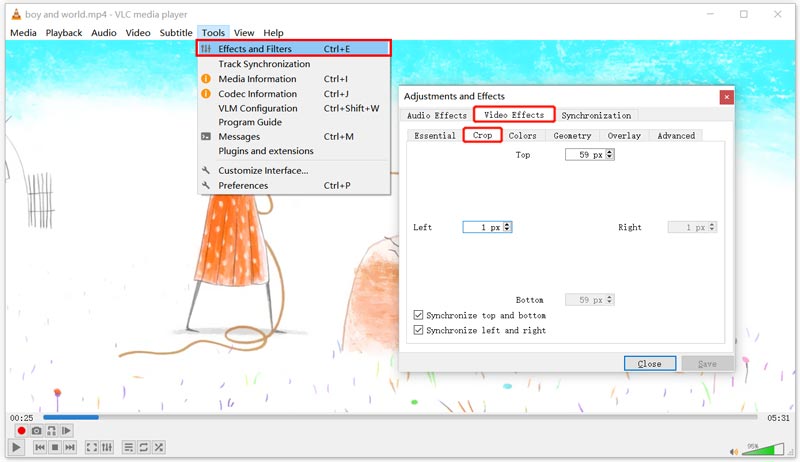Switch to the Synchronization tab
800x462 pixels.
click(x=596, y=115)
